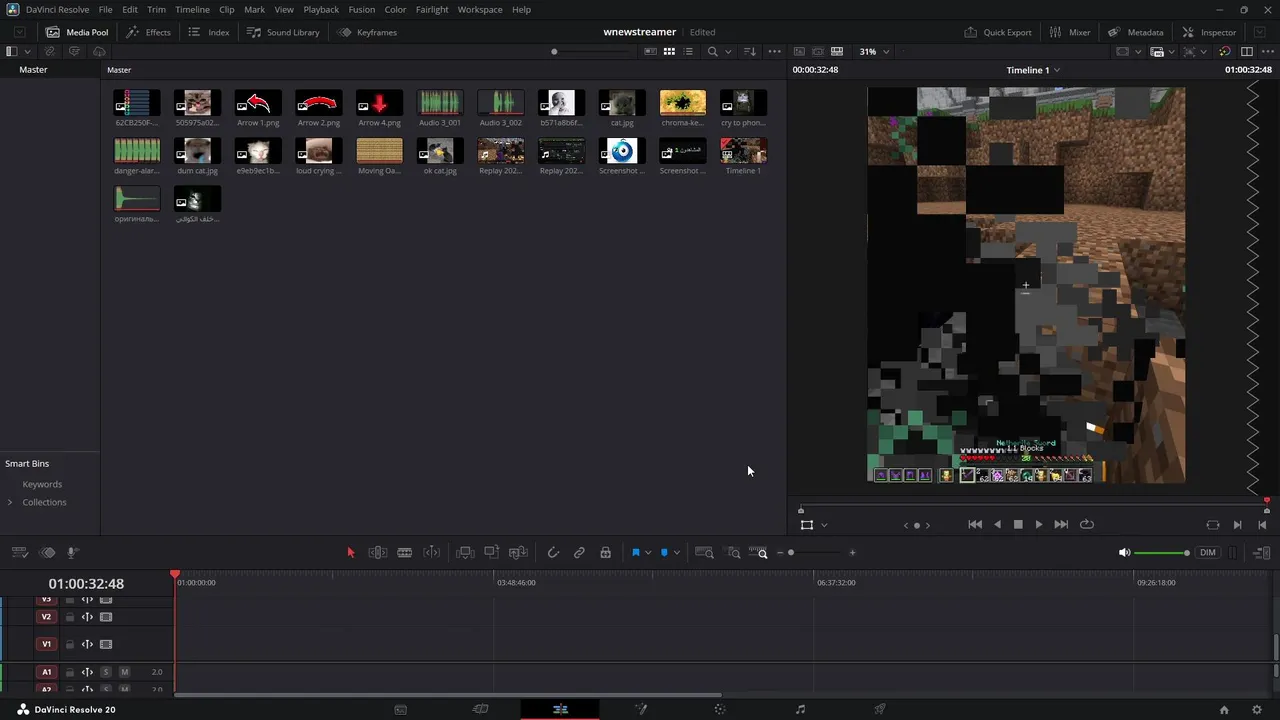
Task: Open the Playback menu
Action: (x=321, y=9)
